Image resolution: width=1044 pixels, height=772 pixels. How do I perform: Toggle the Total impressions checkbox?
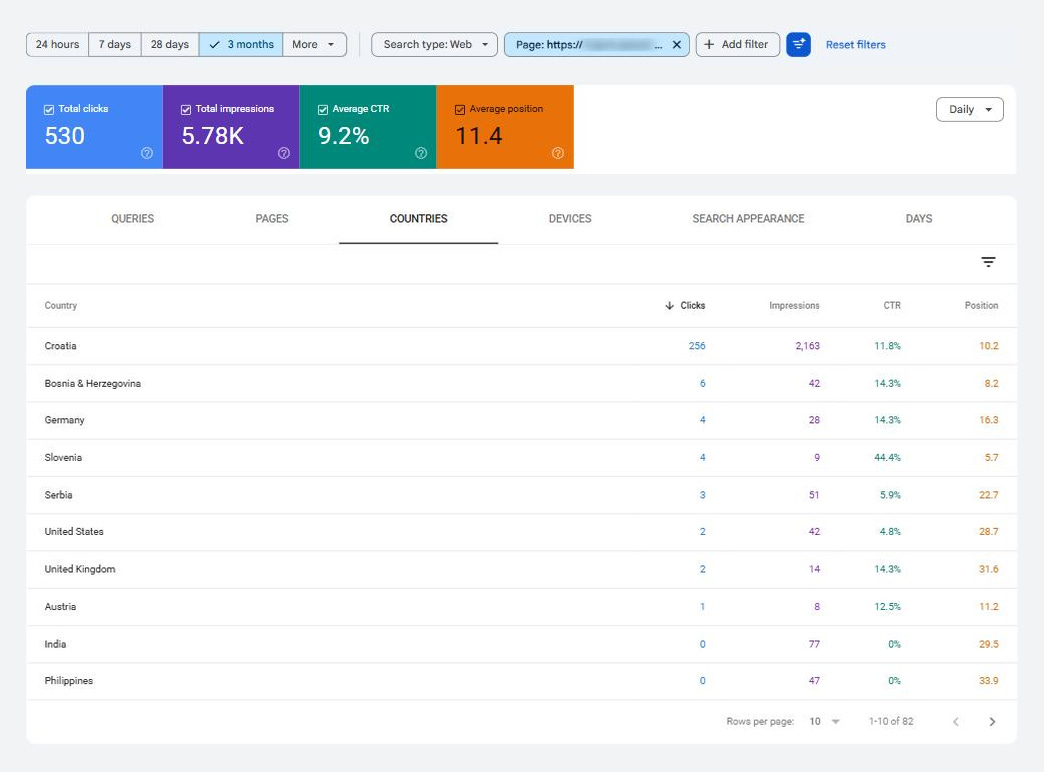[186, 110]
